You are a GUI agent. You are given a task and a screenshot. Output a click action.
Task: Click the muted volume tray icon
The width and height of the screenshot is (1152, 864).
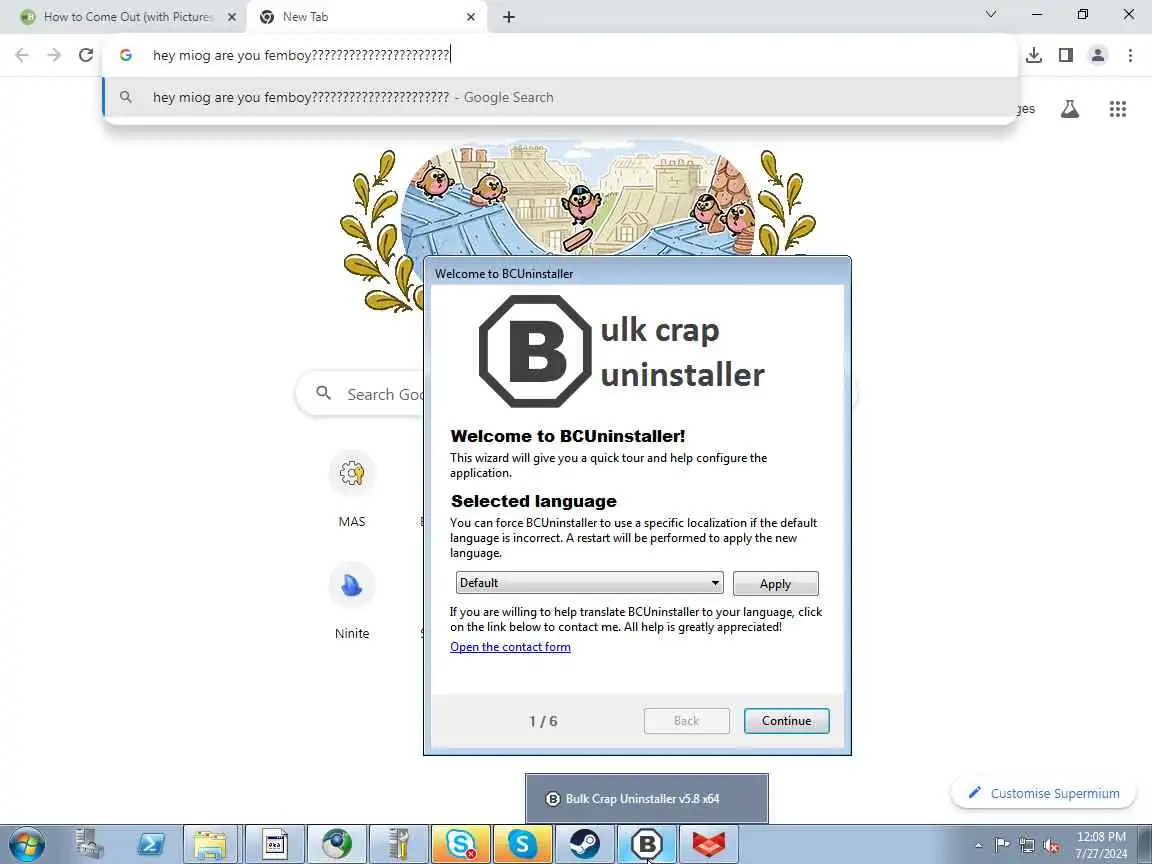pyautogui.click(x=1051, y=845)
